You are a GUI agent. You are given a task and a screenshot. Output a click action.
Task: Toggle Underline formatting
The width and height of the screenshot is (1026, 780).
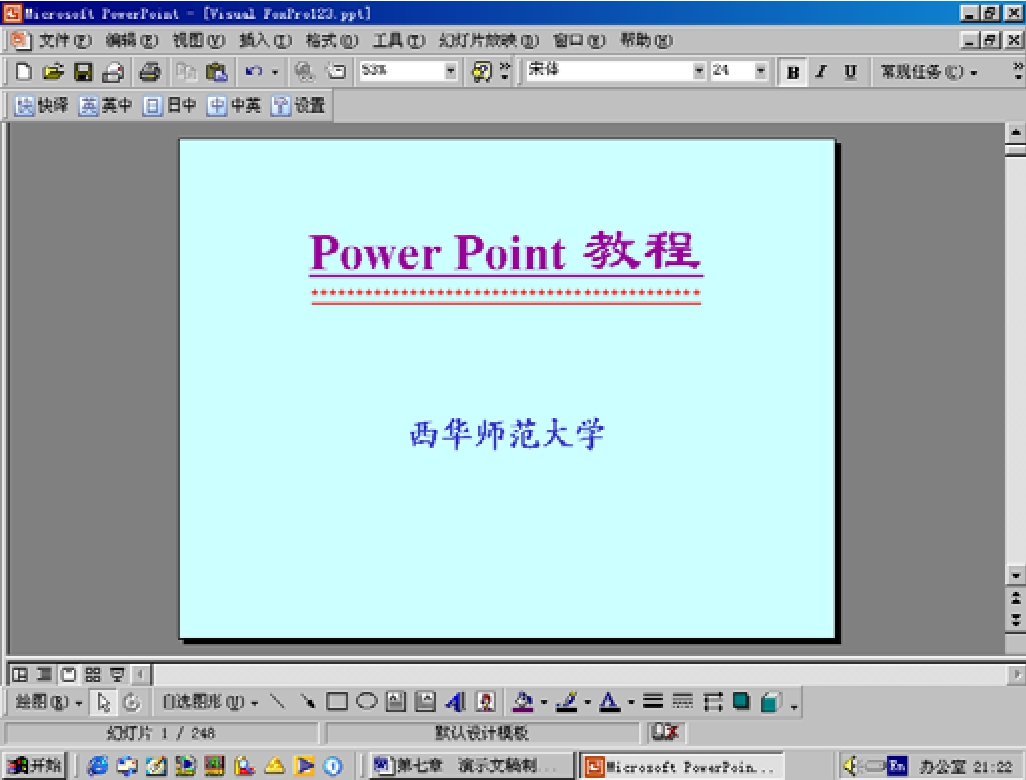[850, 72]
